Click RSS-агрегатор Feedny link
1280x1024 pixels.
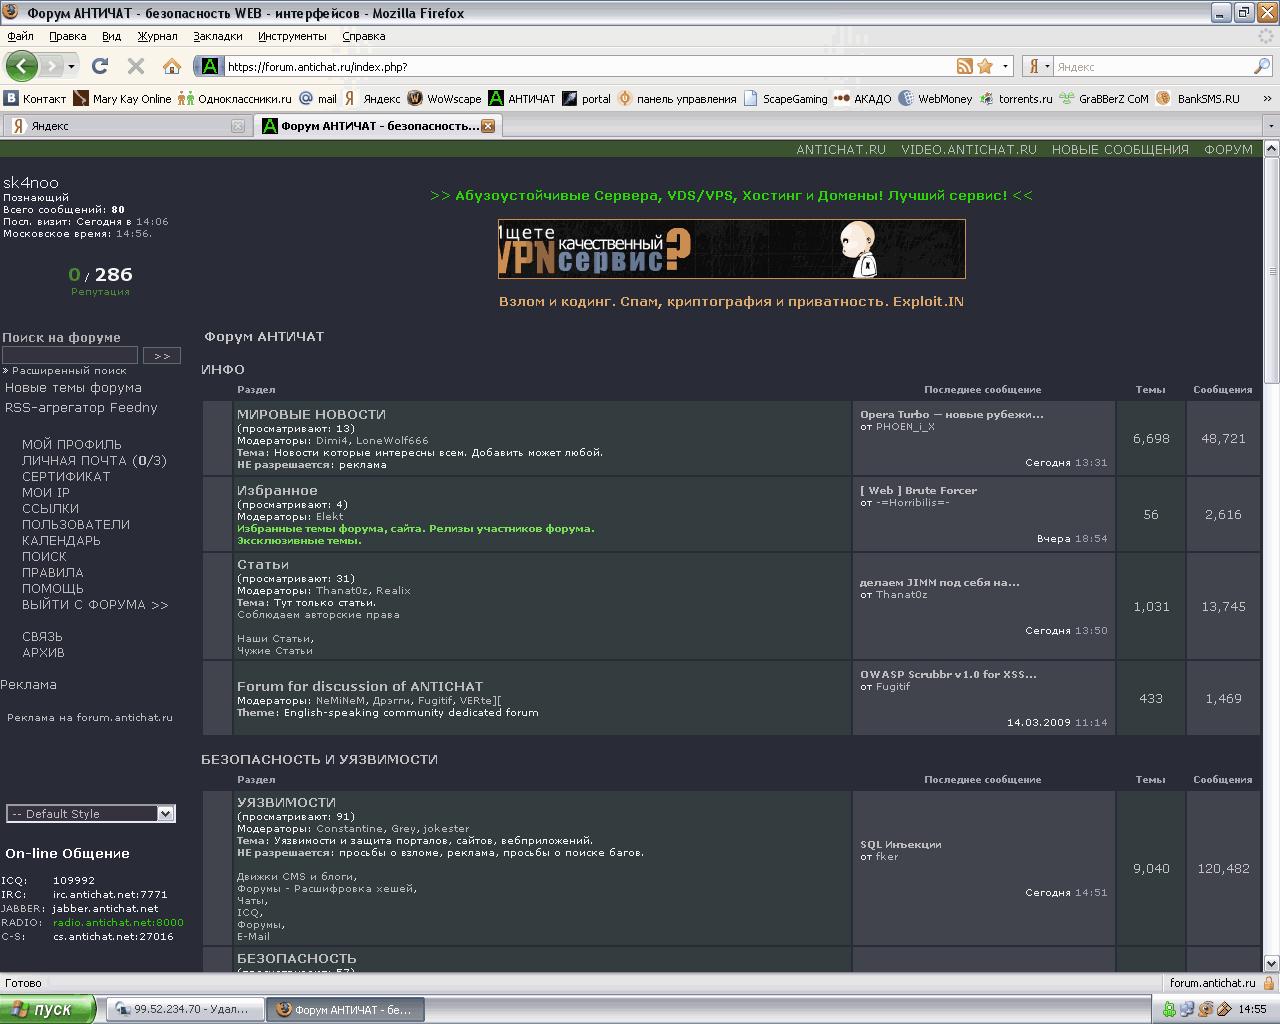click(81, 407)
